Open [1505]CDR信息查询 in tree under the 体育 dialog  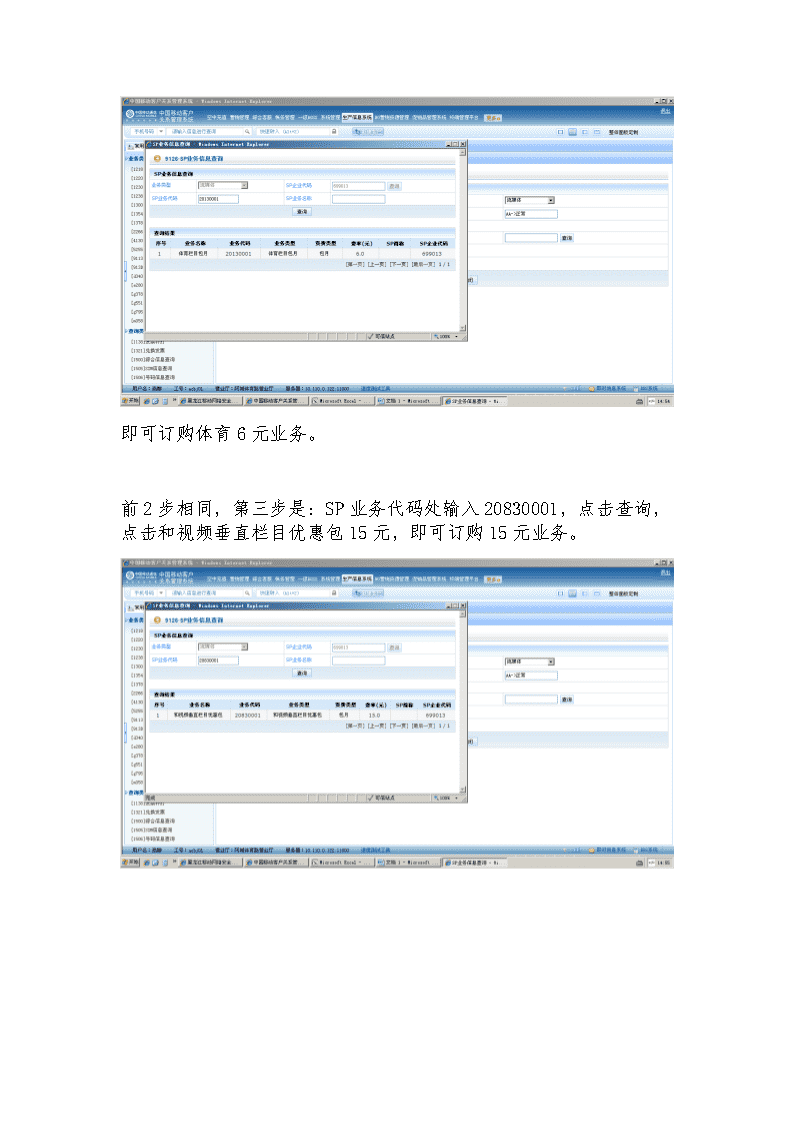coord(151,368)
